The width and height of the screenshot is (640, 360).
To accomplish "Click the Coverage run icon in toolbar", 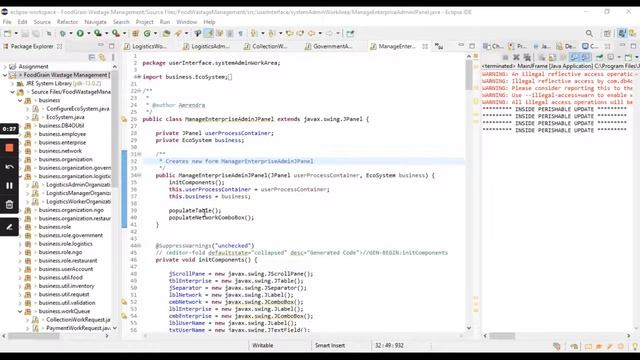I will tap(98, 33).
